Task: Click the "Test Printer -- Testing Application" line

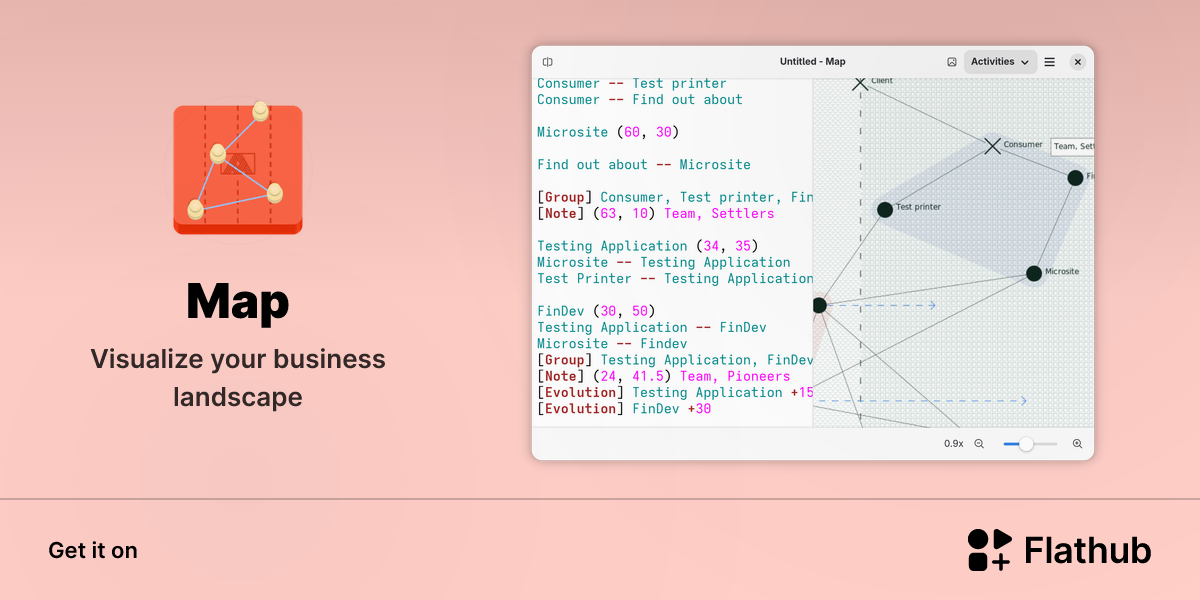Action: pyautogui.click(x=675, y=278)
